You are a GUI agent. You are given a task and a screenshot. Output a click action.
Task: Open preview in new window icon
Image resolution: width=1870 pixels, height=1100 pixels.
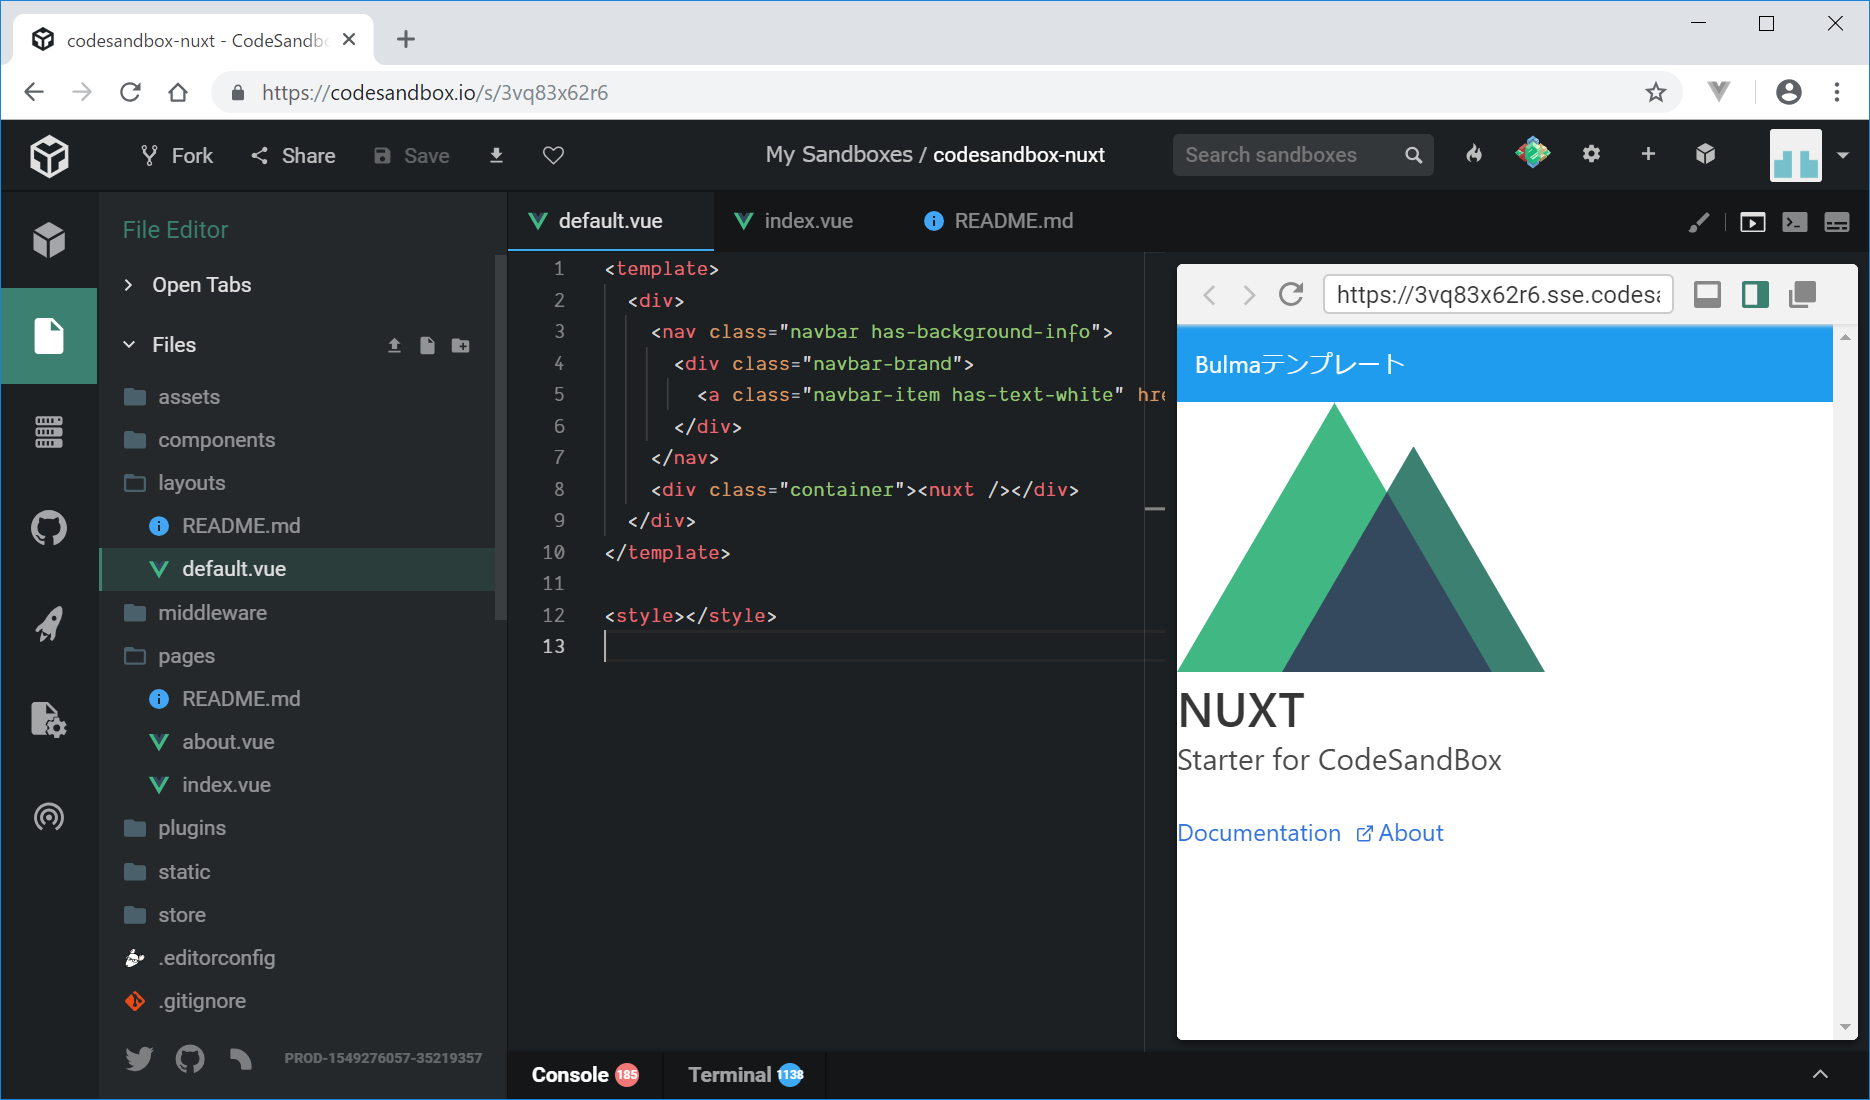pos(1802,294)
